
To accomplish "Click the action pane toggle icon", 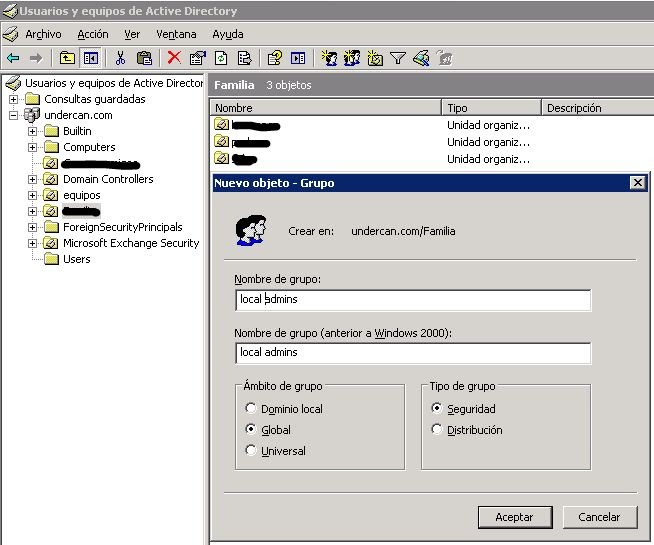I will [x=298, y=58].
